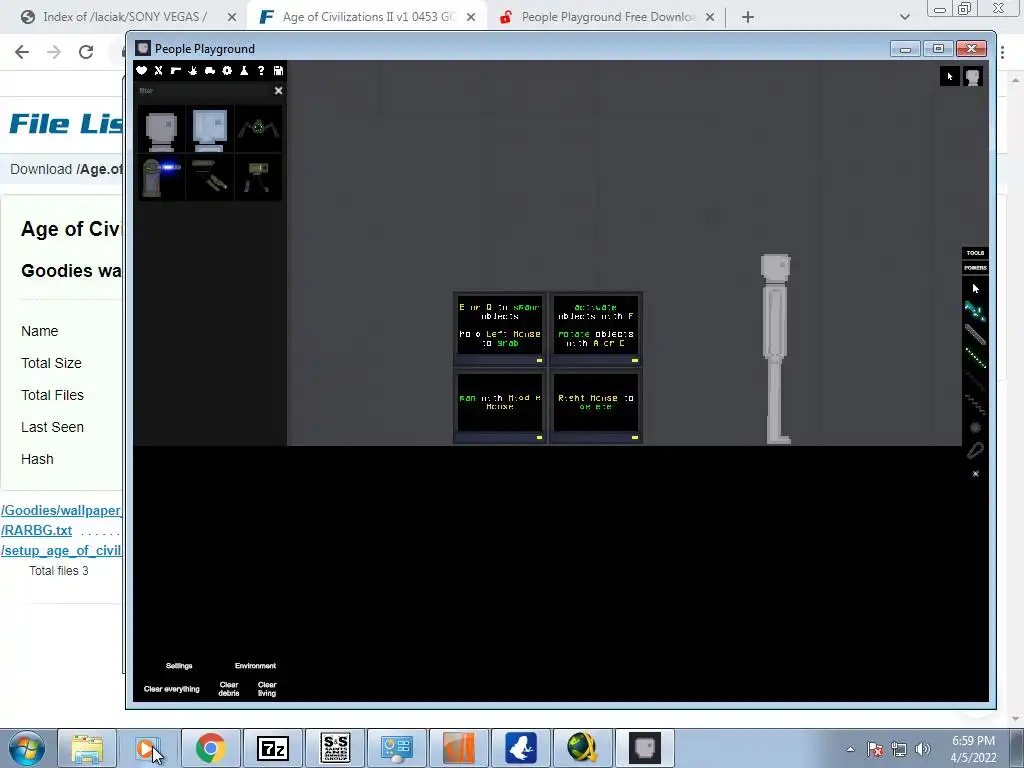The width and height of the screenshot is (1024, 768).
Task: Open the firearms gun category
Action: pos(176,71)
